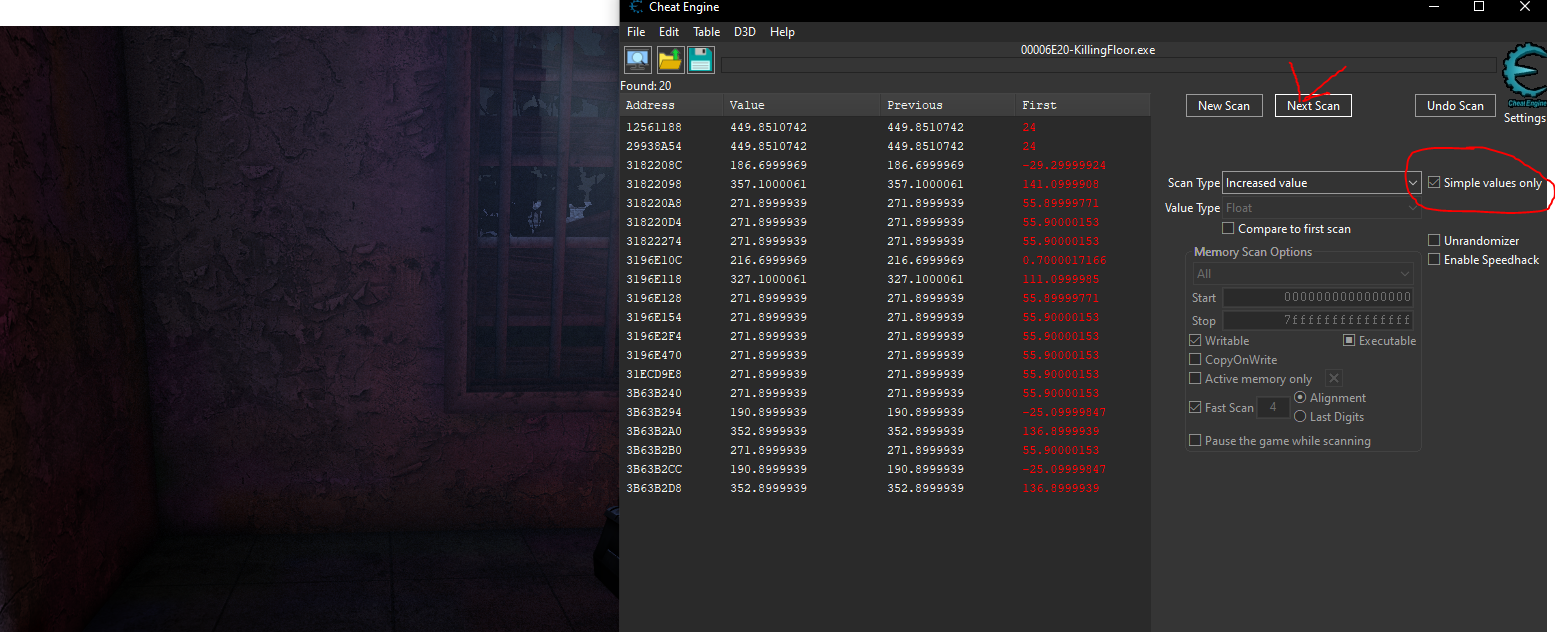The width and height of the screenshot is (1555, 632).
Task: Click the open file folder icon
Action: point(670,60)
